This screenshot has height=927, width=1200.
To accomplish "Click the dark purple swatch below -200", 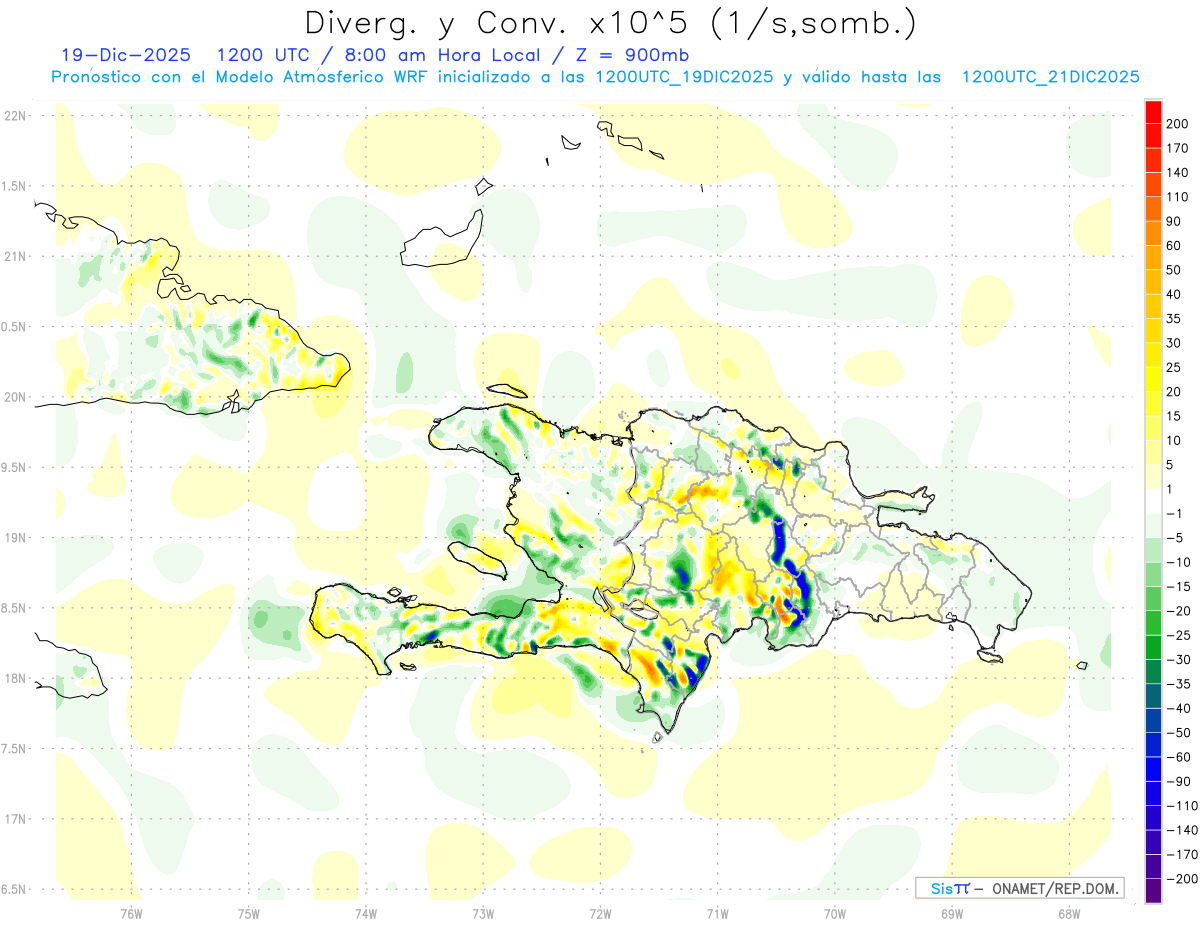I will pyautogui.click(x=1153, y=891).
